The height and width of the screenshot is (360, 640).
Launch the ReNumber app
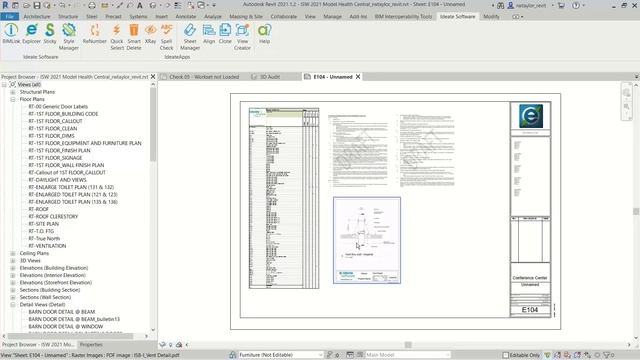(x=95, y=33)
